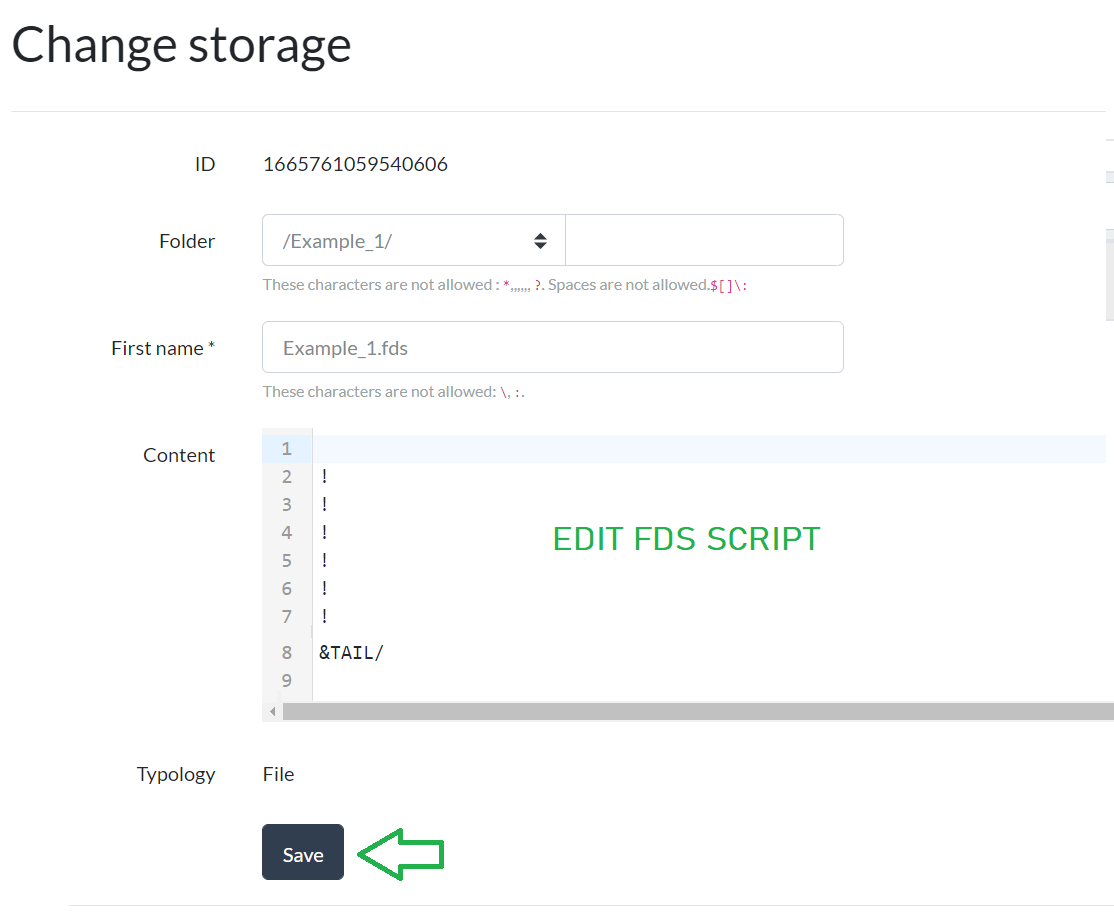This screenshot has width=1114, height=913.
Task: Click the First name field containing Example_1.fds
Action: point(553,347)
